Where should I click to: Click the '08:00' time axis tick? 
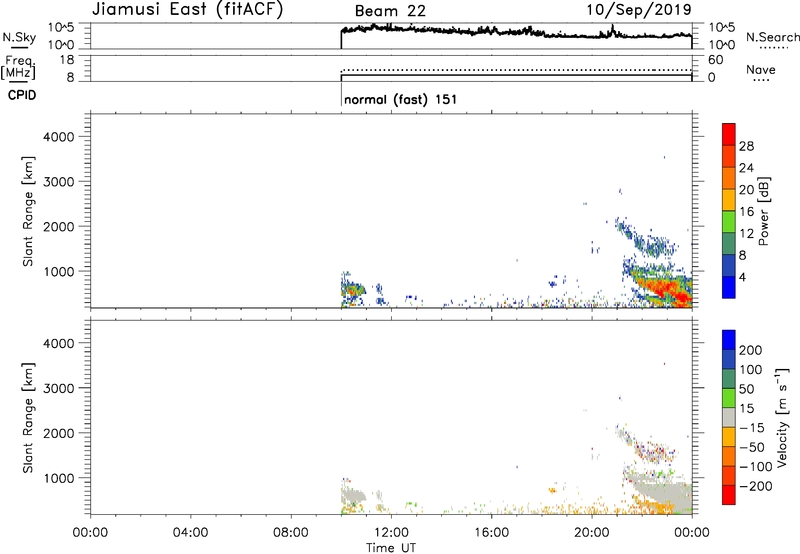tap(291, 533)
